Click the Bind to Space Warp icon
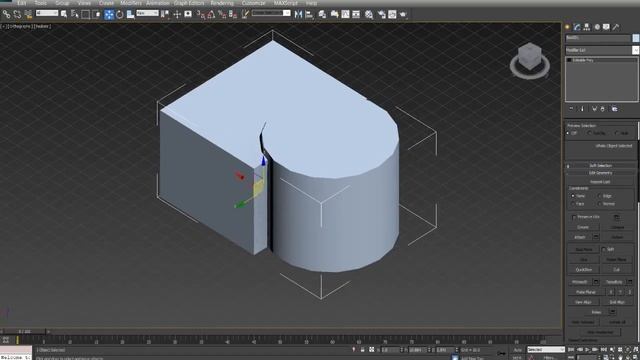 click(28, 14)
